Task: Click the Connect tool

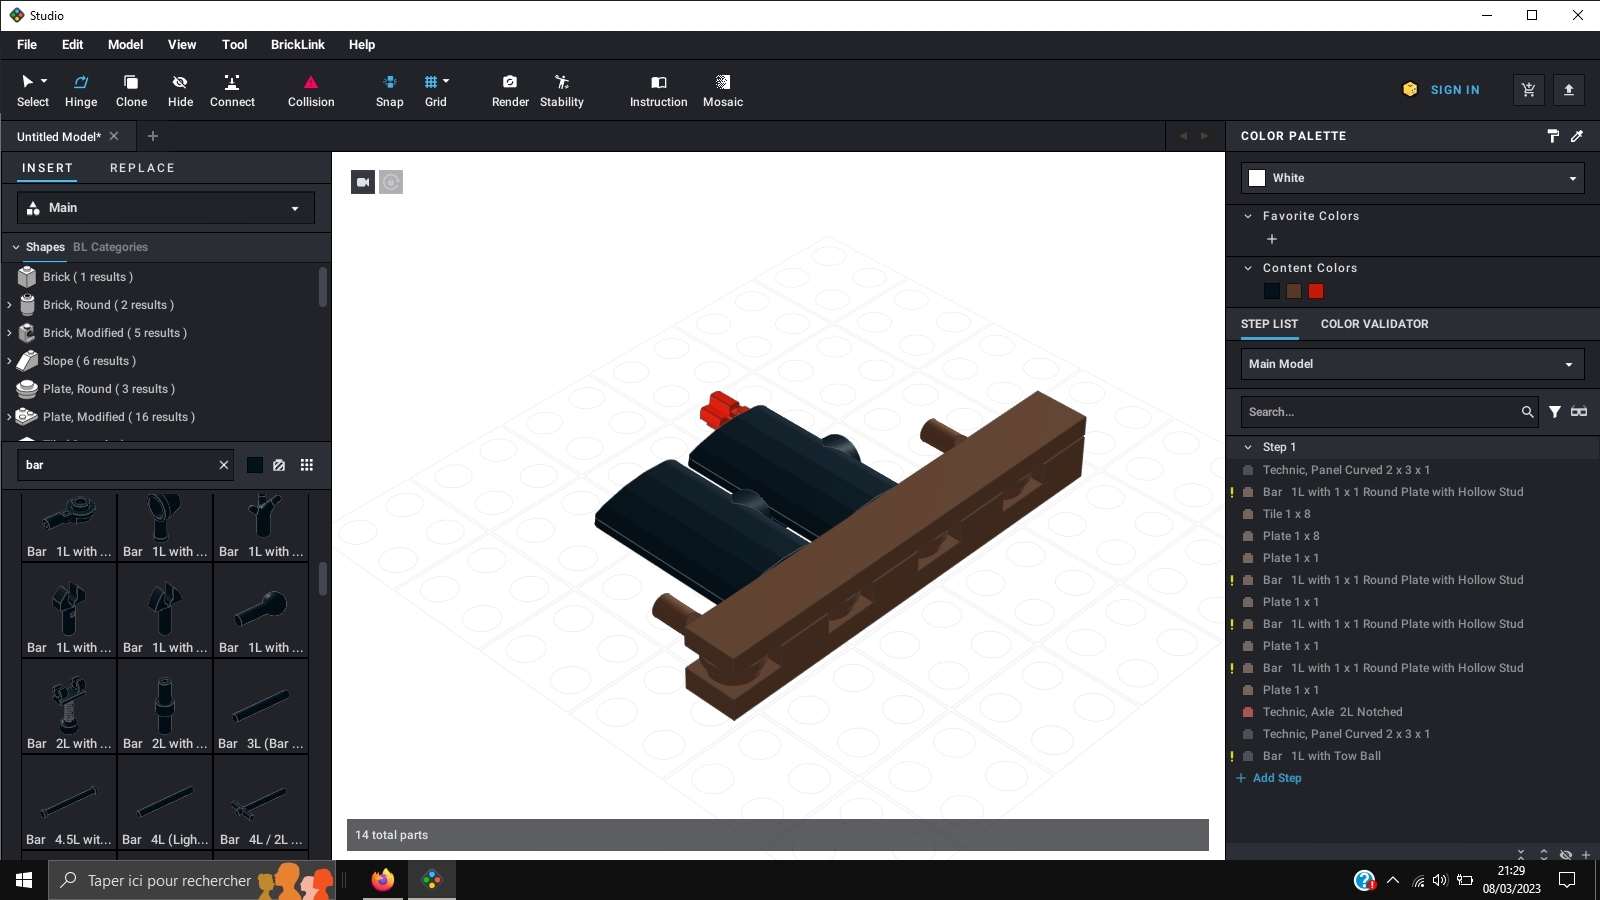Action: (x=232, y=90)
